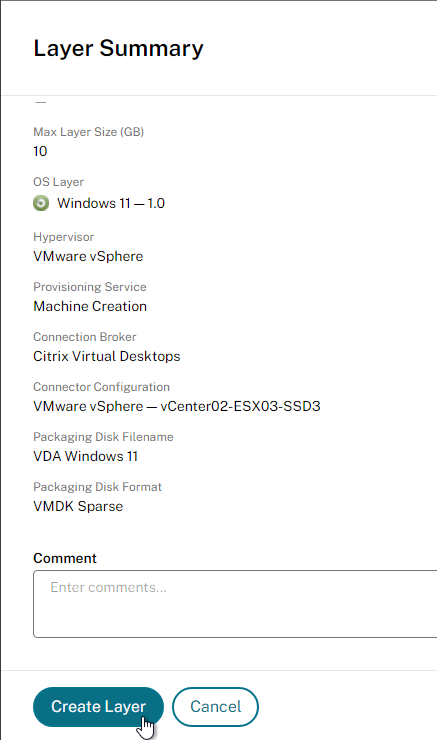The width and height of the screenshot is (437, 740).
Task: Click the Create Layer button
Action: [x=98, y=706]
